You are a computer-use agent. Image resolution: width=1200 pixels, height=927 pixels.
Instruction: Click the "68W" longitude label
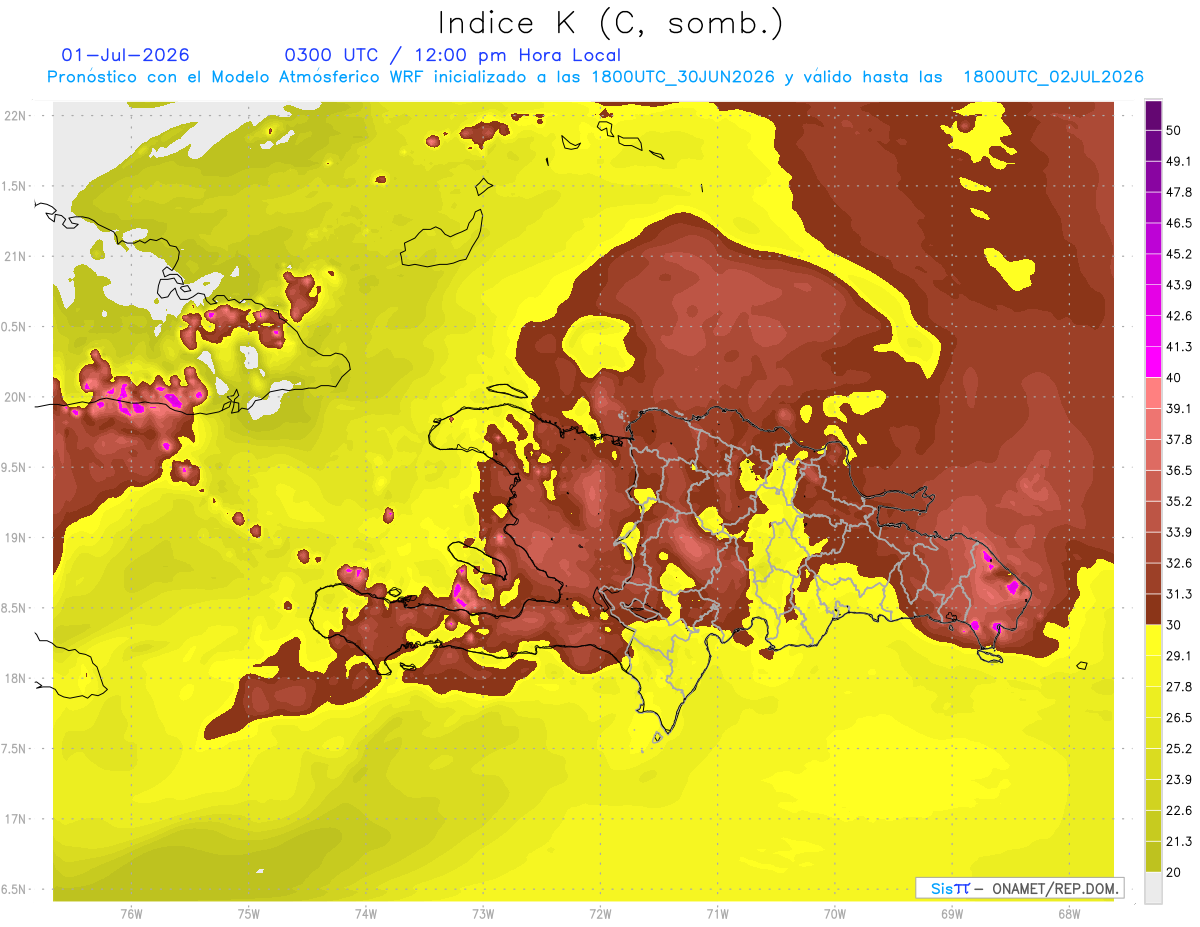point(1069,914)
